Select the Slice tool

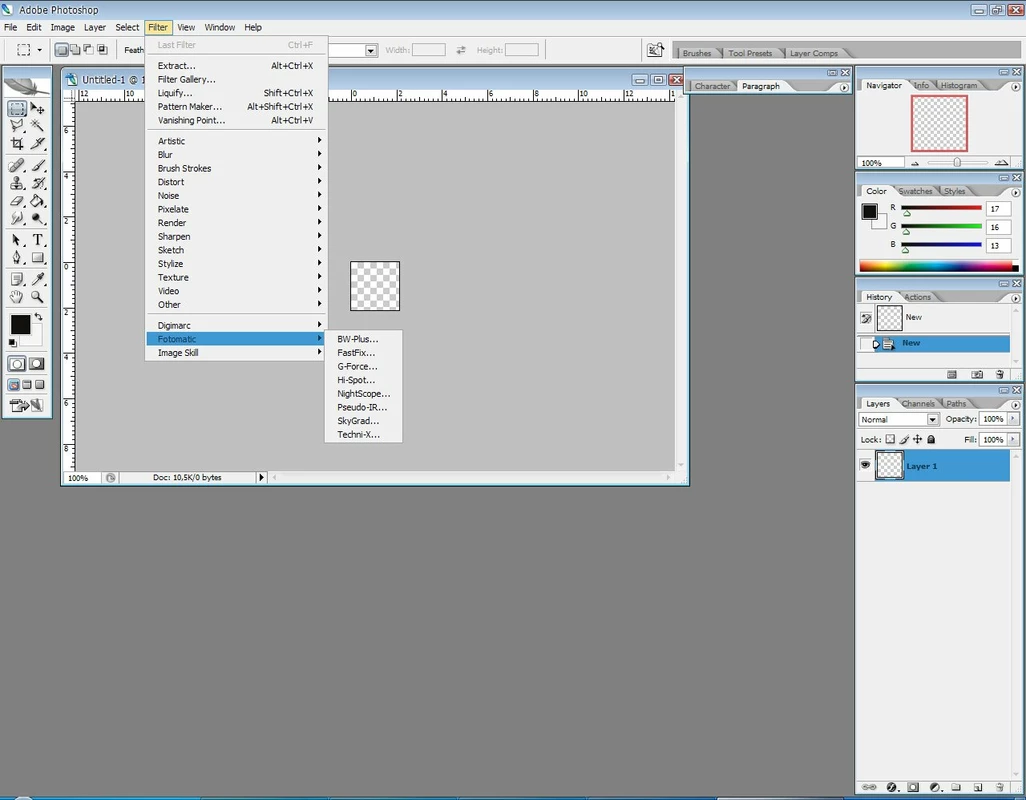pos(37,143)
